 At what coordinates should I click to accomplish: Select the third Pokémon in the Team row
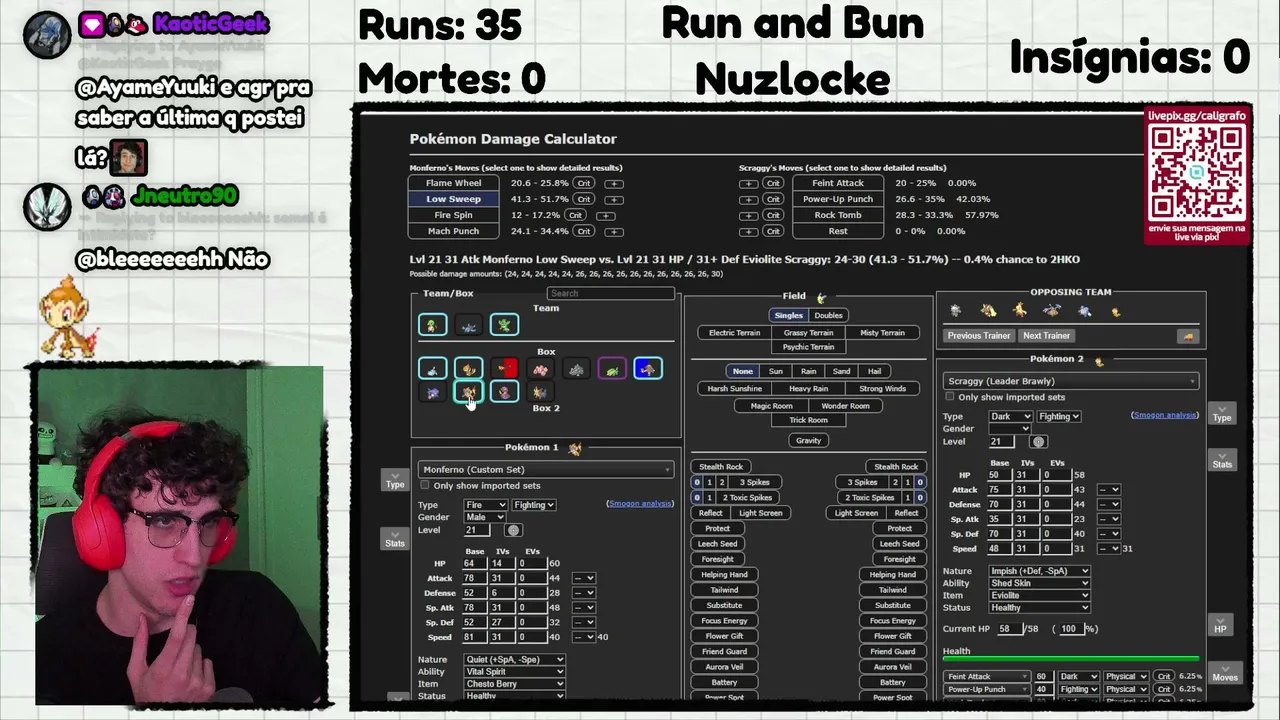504,324
